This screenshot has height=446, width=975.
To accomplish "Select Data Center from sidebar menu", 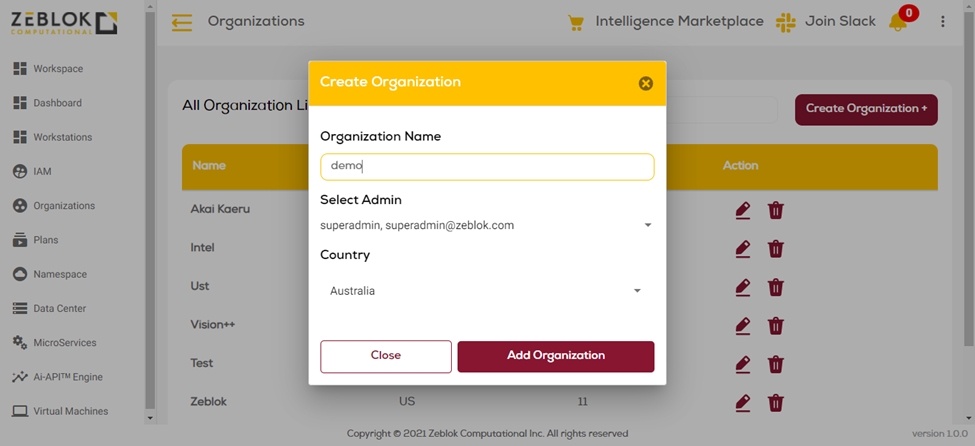I will (59, 309).
